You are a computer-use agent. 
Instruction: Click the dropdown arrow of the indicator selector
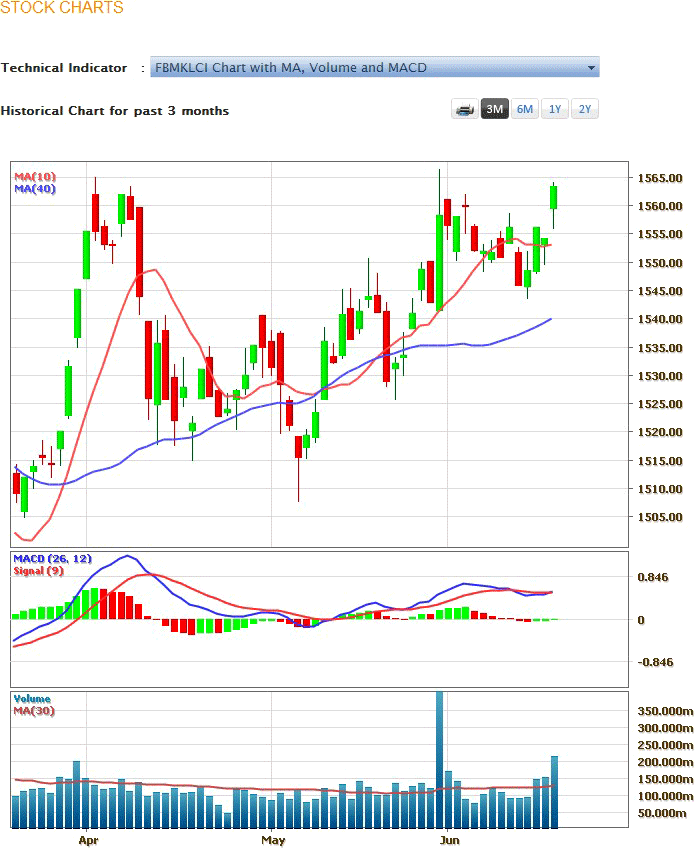click(591, 68)
